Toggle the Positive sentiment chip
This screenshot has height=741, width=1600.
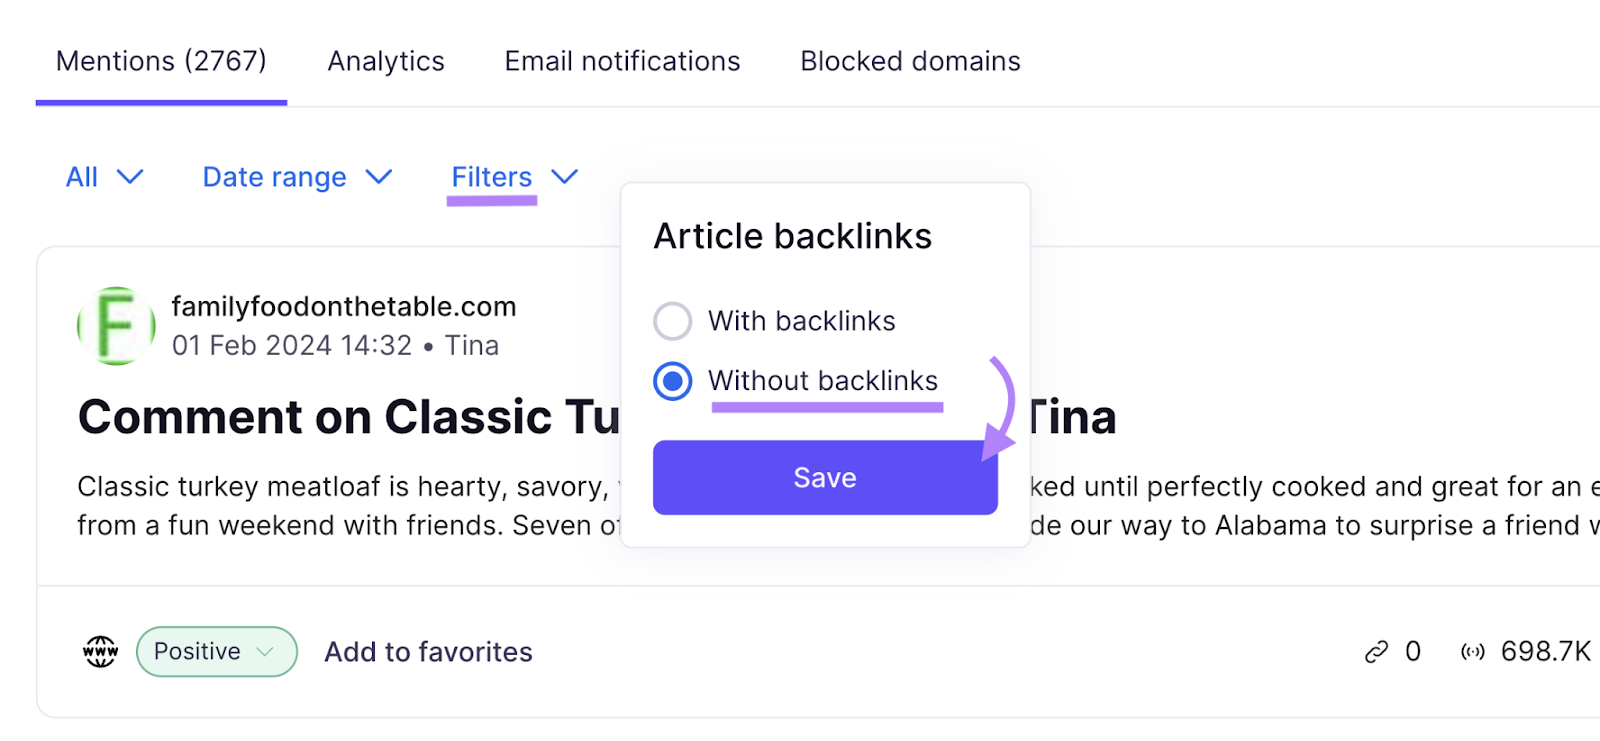pyautogui.click(x=216, y=651)
